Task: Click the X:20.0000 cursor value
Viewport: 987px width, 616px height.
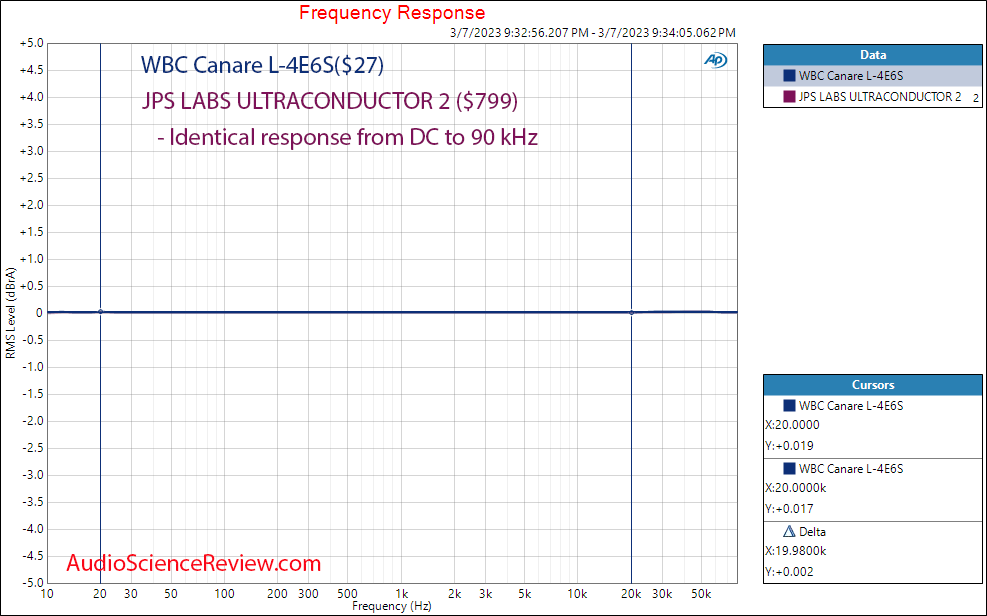Action: click(x=792, y=425)
